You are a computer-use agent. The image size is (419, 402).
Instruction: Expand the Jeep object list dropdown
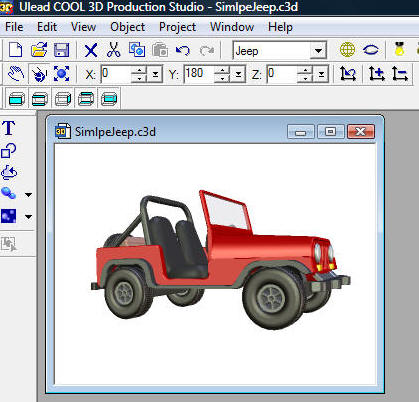[x=318, y=51]
